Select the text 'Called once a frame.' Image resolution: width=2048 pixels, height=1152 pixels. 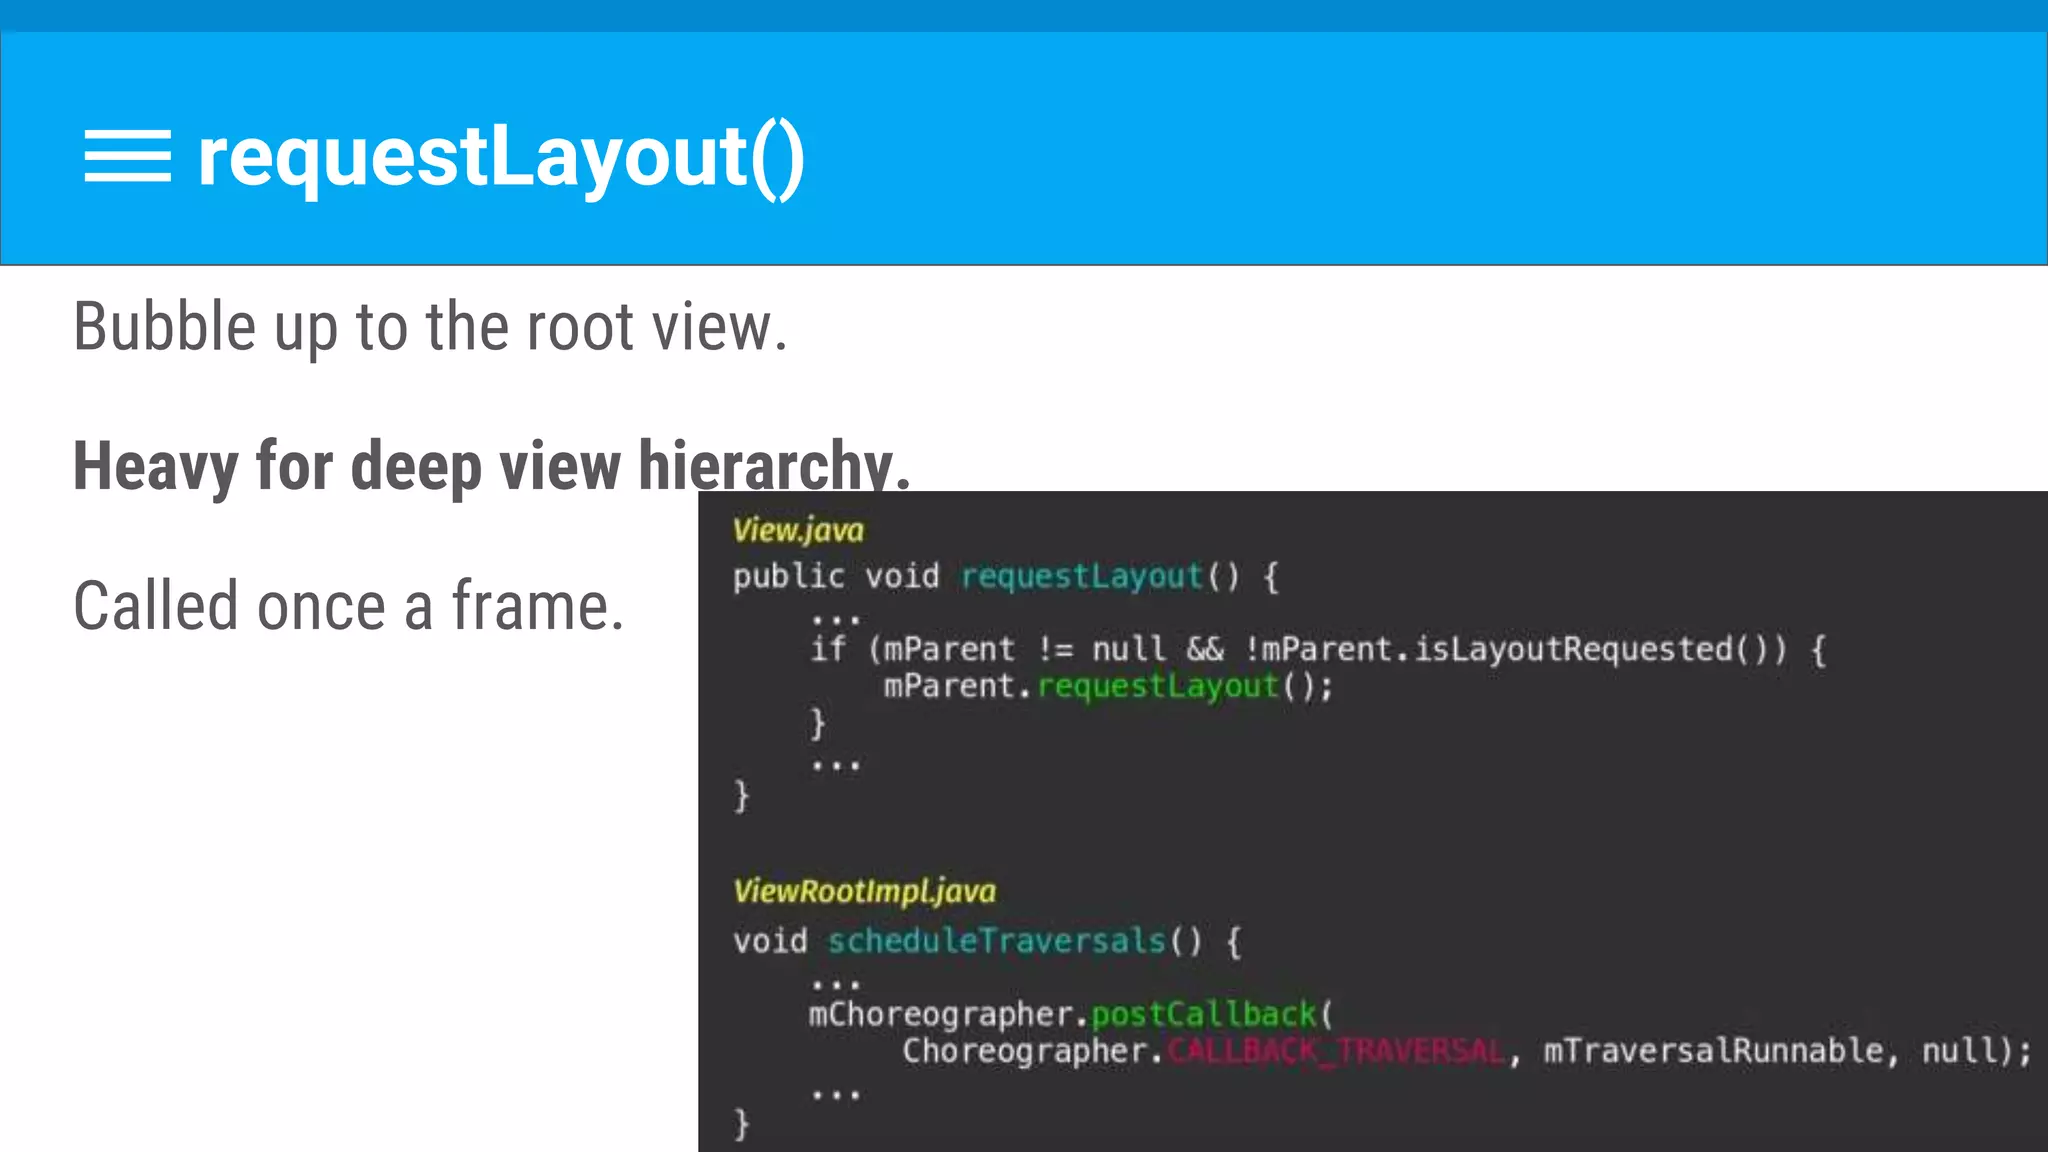[349, 606]
